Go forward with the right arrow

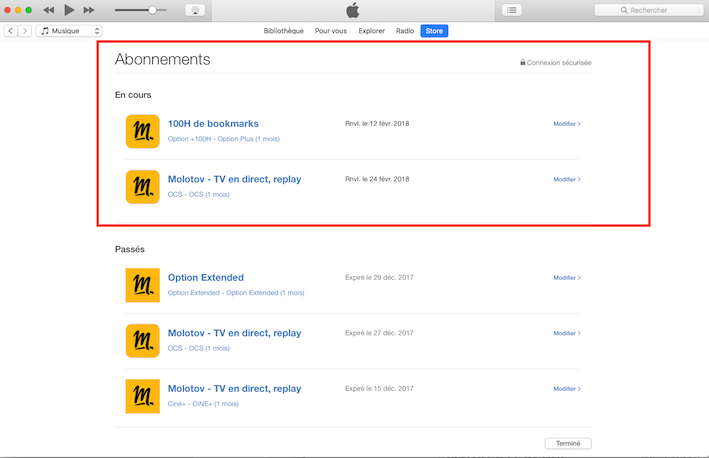click(25, 31)
